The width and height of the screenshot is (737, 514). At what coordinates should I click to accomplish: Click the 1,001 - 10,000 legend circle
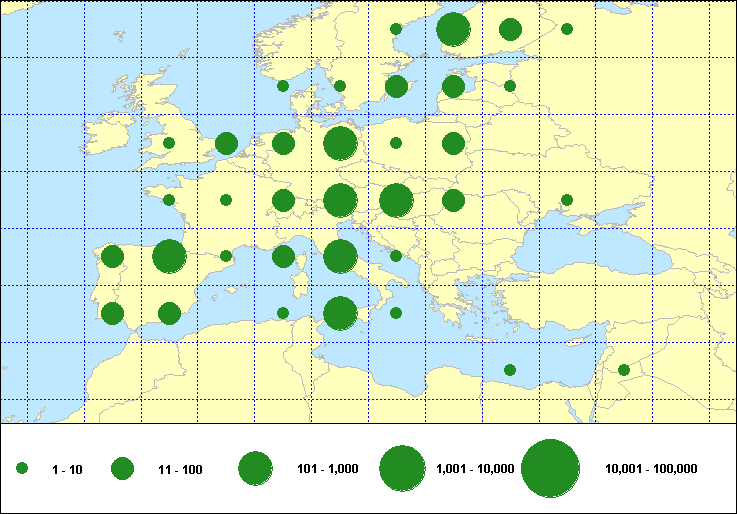tap(402, 468)
